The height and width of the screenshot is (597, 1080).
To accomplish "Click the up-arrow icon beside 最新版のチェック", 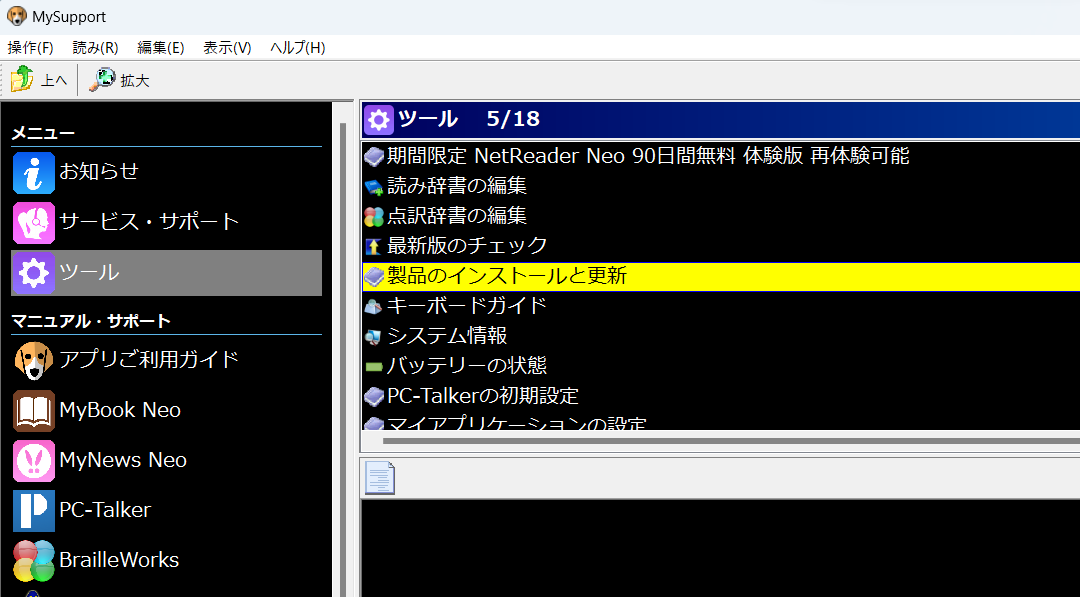I will [373, 247].
